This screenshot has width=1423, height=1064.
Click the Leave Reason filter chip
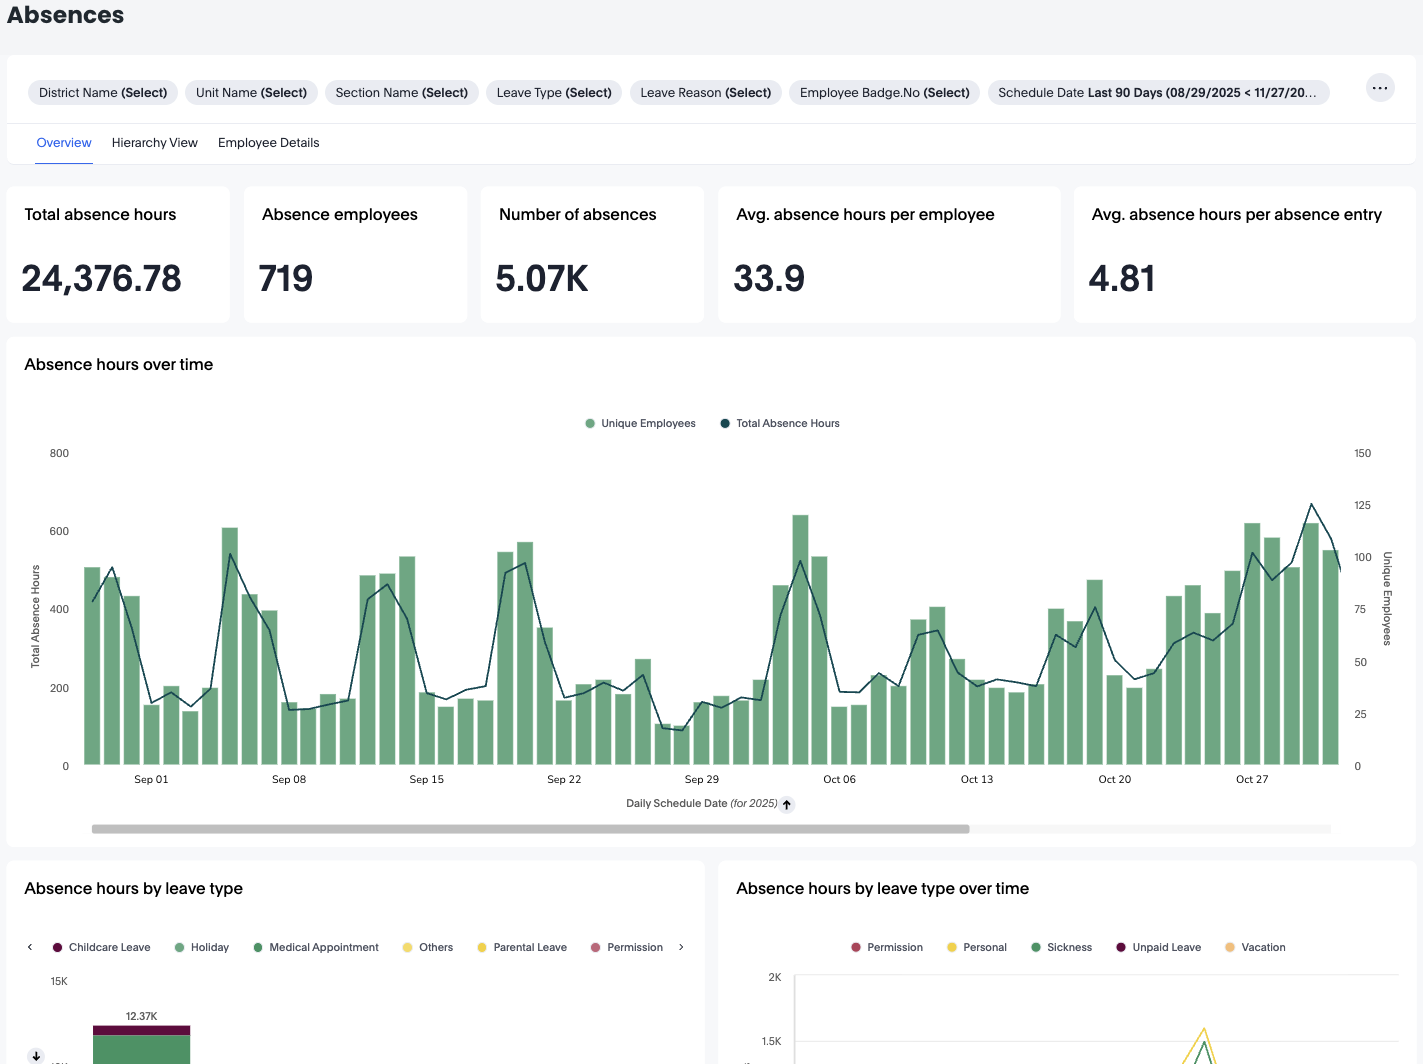[705, 93]
